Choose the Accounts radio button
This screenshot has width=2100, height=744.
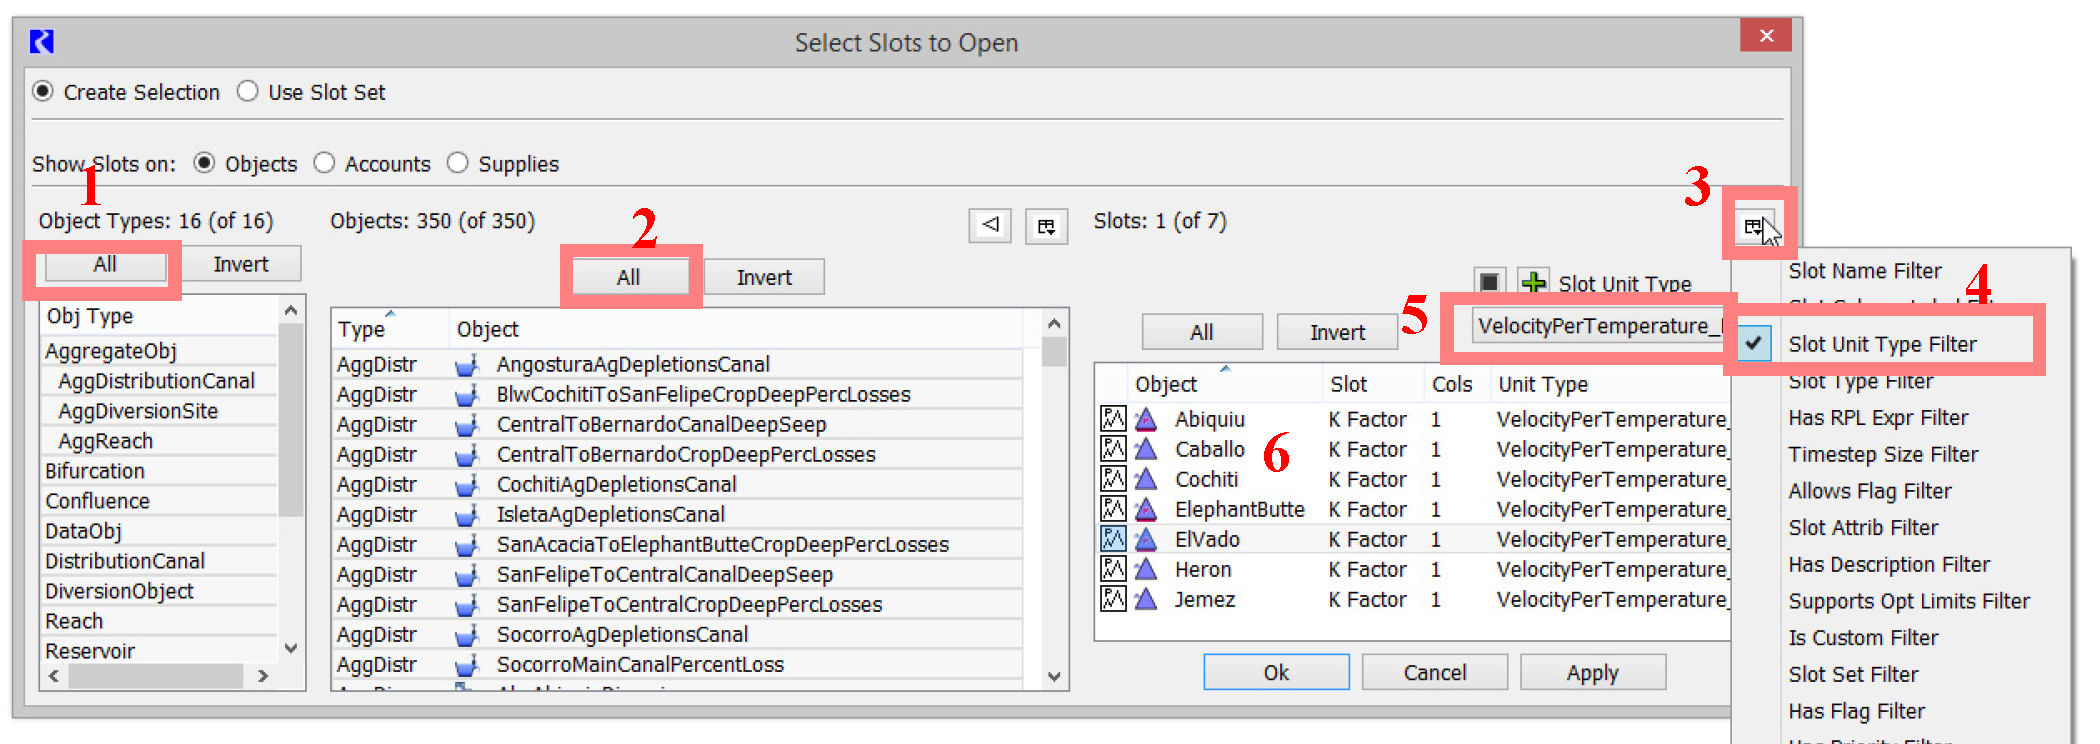(325, 163)
